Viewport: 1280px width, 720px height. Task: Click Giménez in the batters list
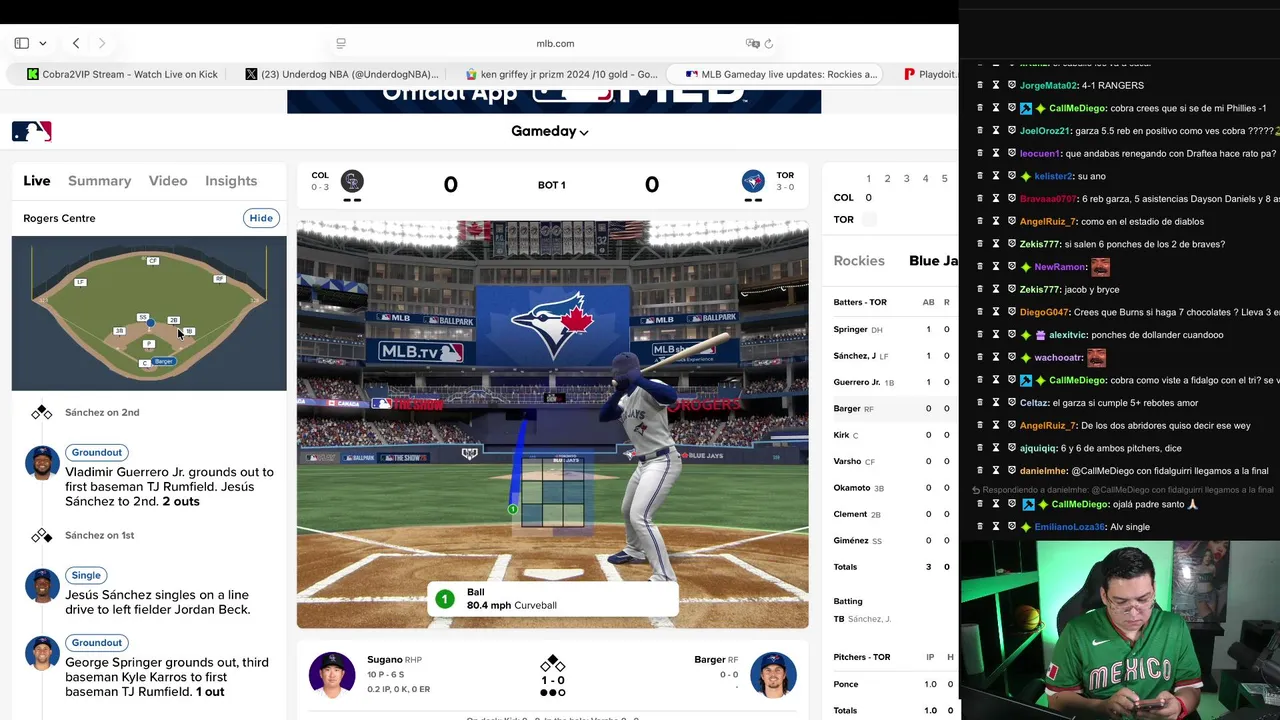tap(850, 540)
